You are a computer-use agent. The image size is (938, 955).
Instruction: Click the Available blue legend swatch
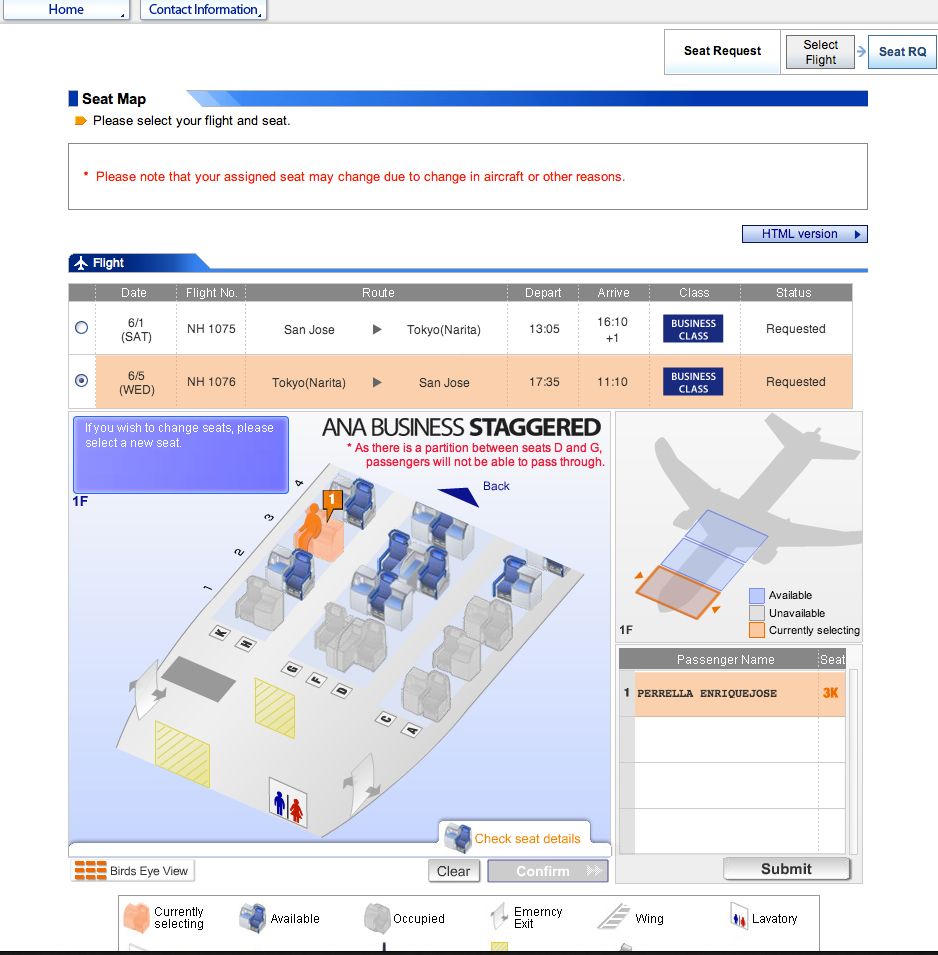click(x=756, y=595)
